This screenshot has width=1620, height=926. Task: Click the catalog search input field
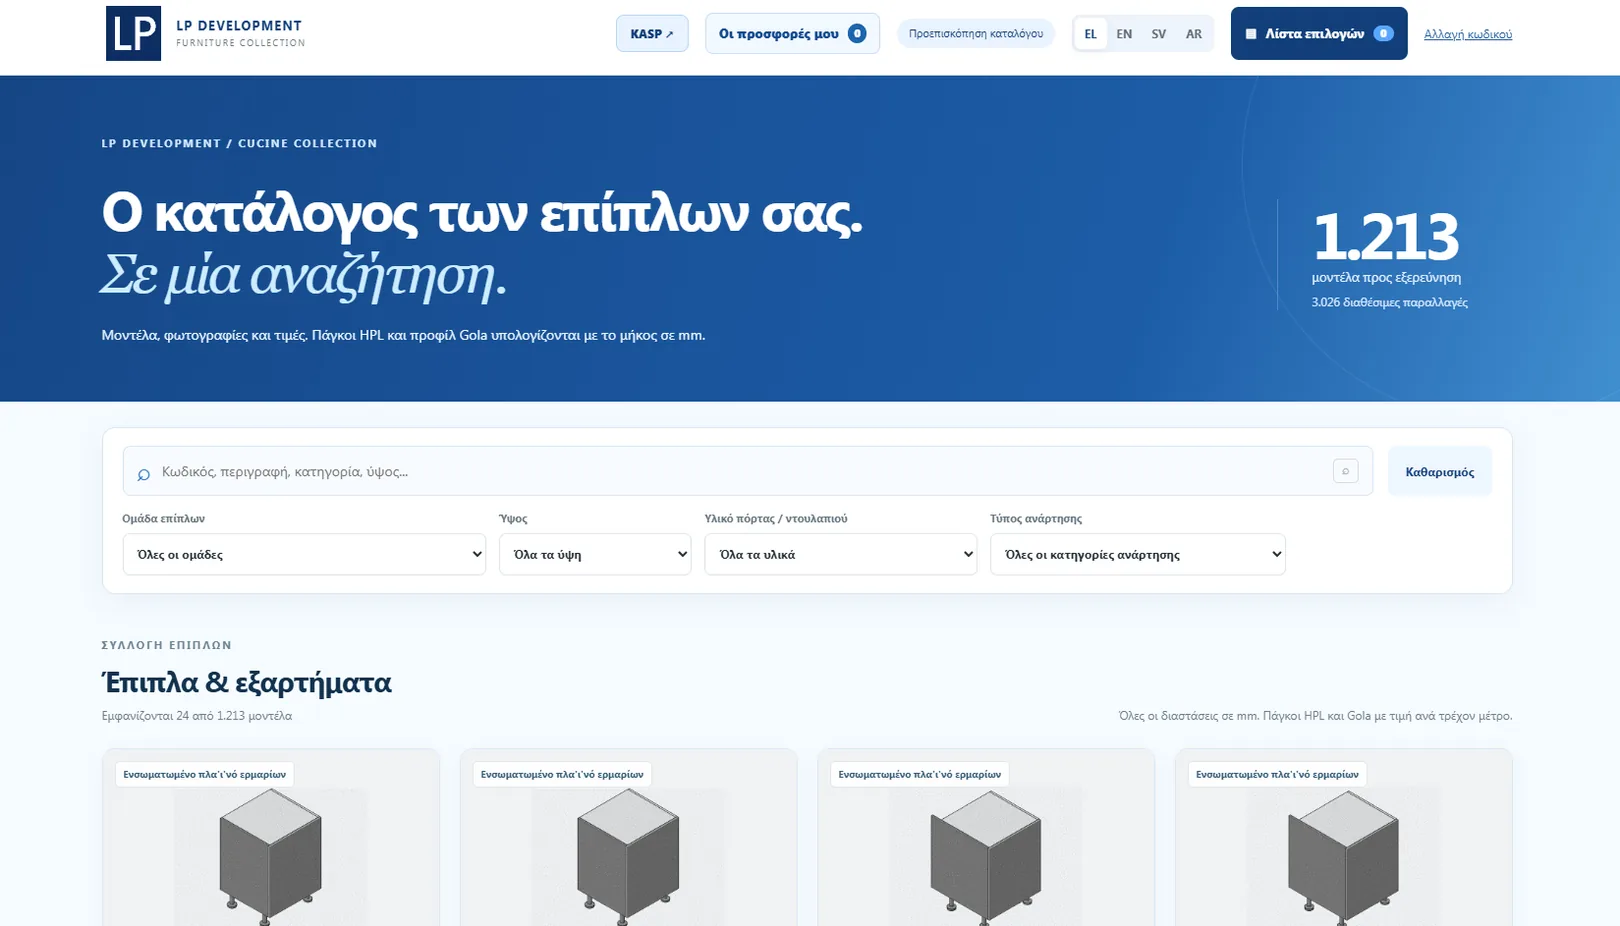click(x=747, y=471)
